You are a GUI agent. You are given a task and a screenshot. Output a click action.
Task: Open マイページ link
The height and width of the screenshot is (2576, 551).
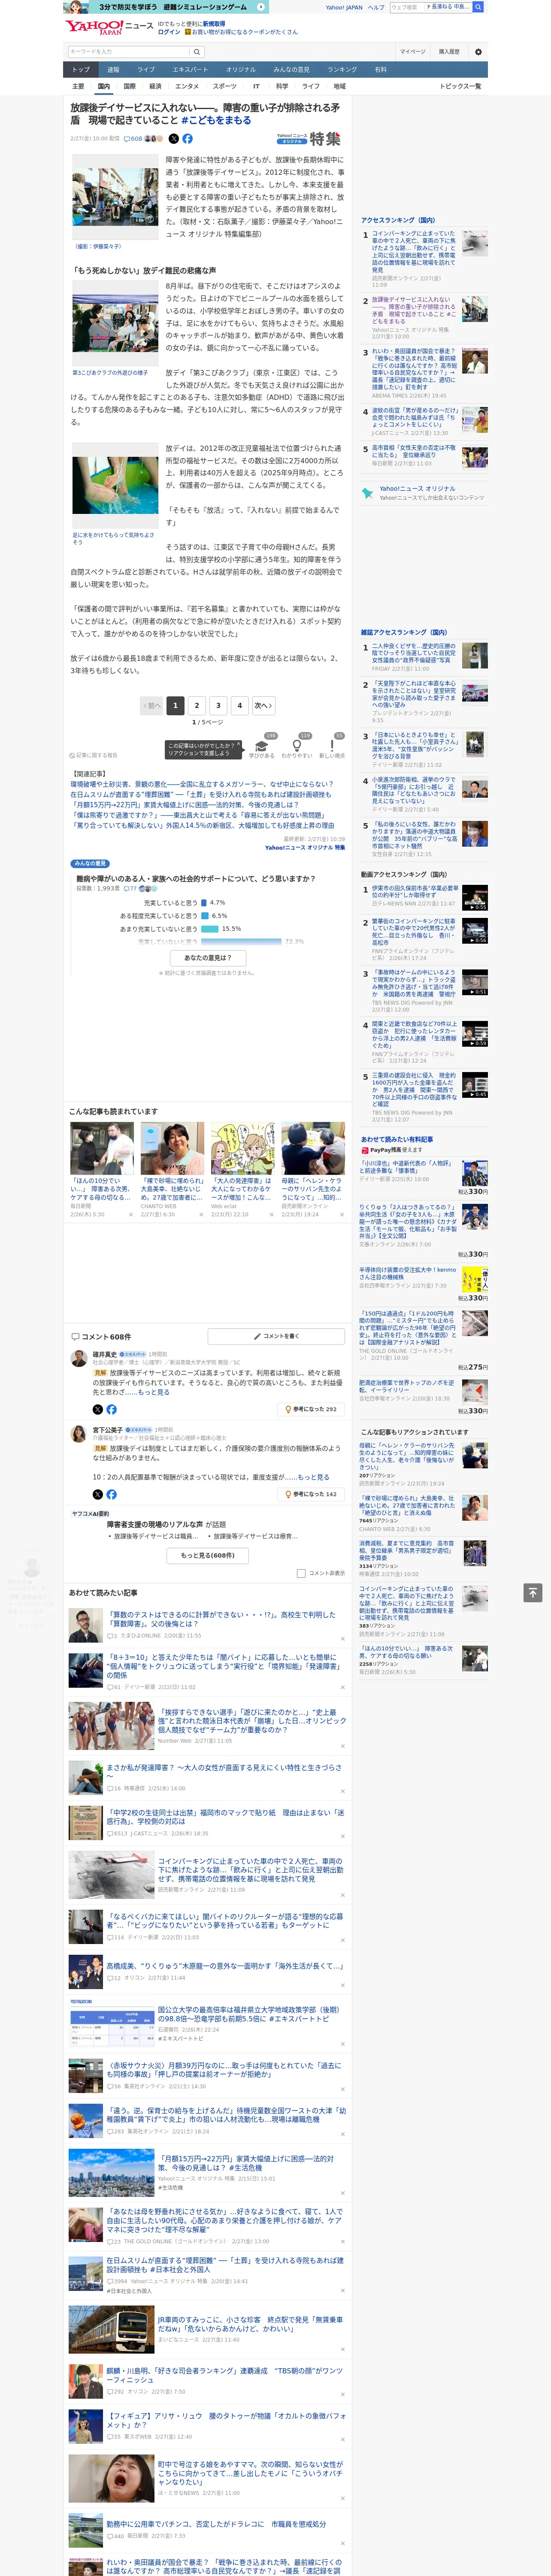(x=413, y=51)
